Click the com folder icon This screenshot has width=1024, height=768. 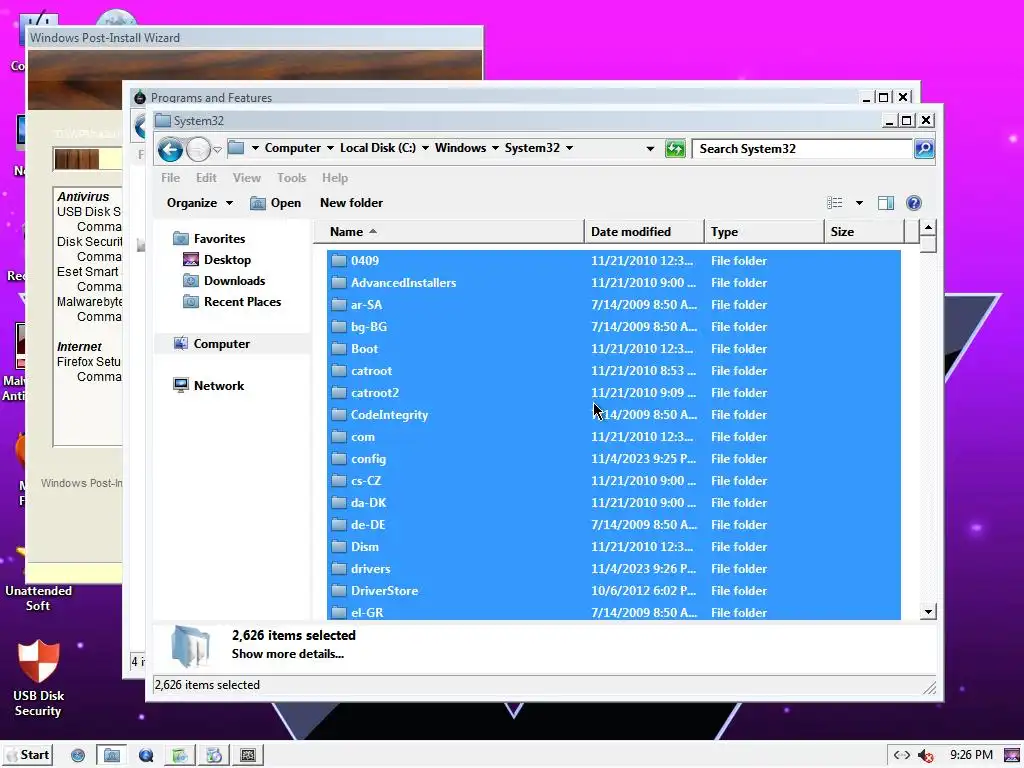pyautogui.click(x=338, y=437)
